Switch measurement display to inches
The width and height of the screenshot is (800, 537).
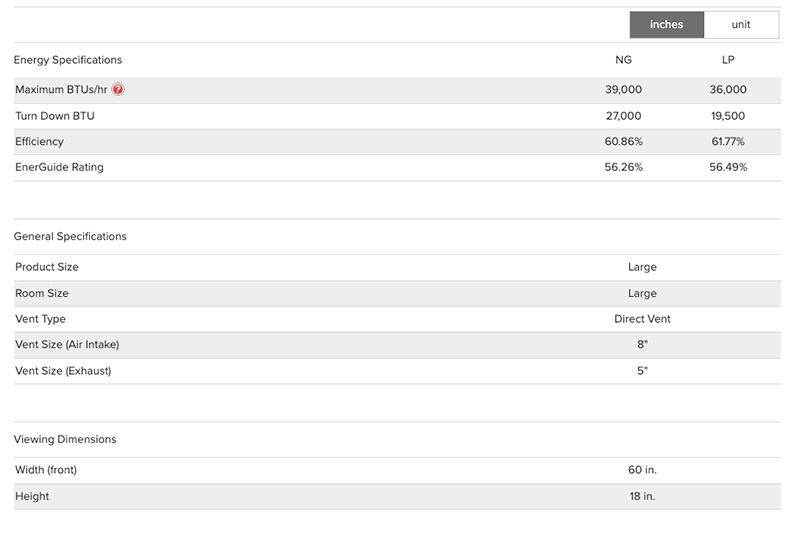[666, 25]
